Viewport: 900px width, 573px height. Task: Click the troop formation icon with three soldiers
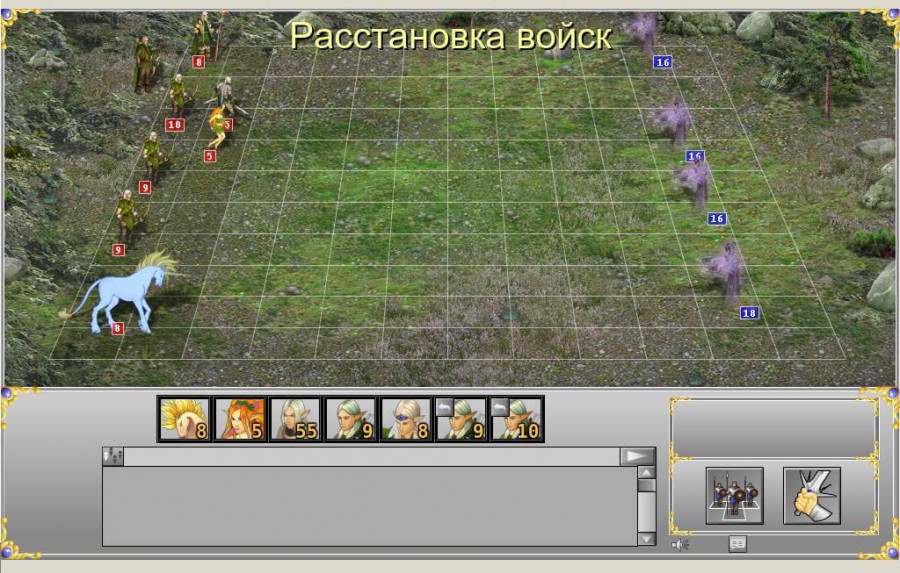735,495
